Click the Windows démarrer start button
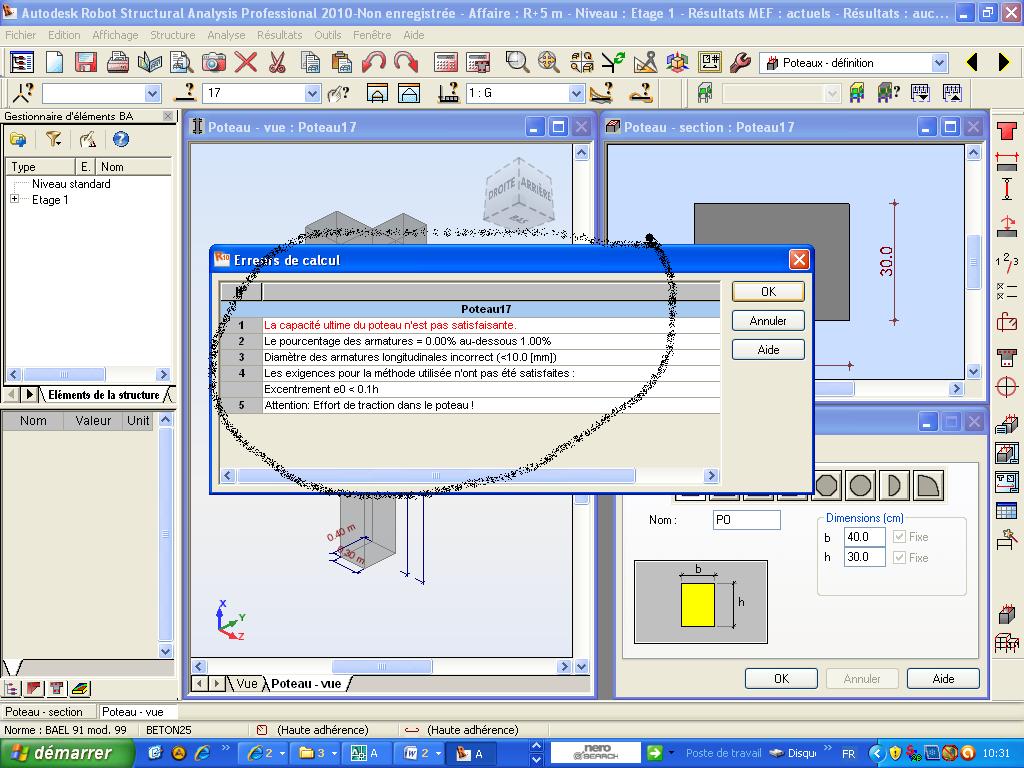This screenshot has height=768, width=1024. tap(67, 753)
